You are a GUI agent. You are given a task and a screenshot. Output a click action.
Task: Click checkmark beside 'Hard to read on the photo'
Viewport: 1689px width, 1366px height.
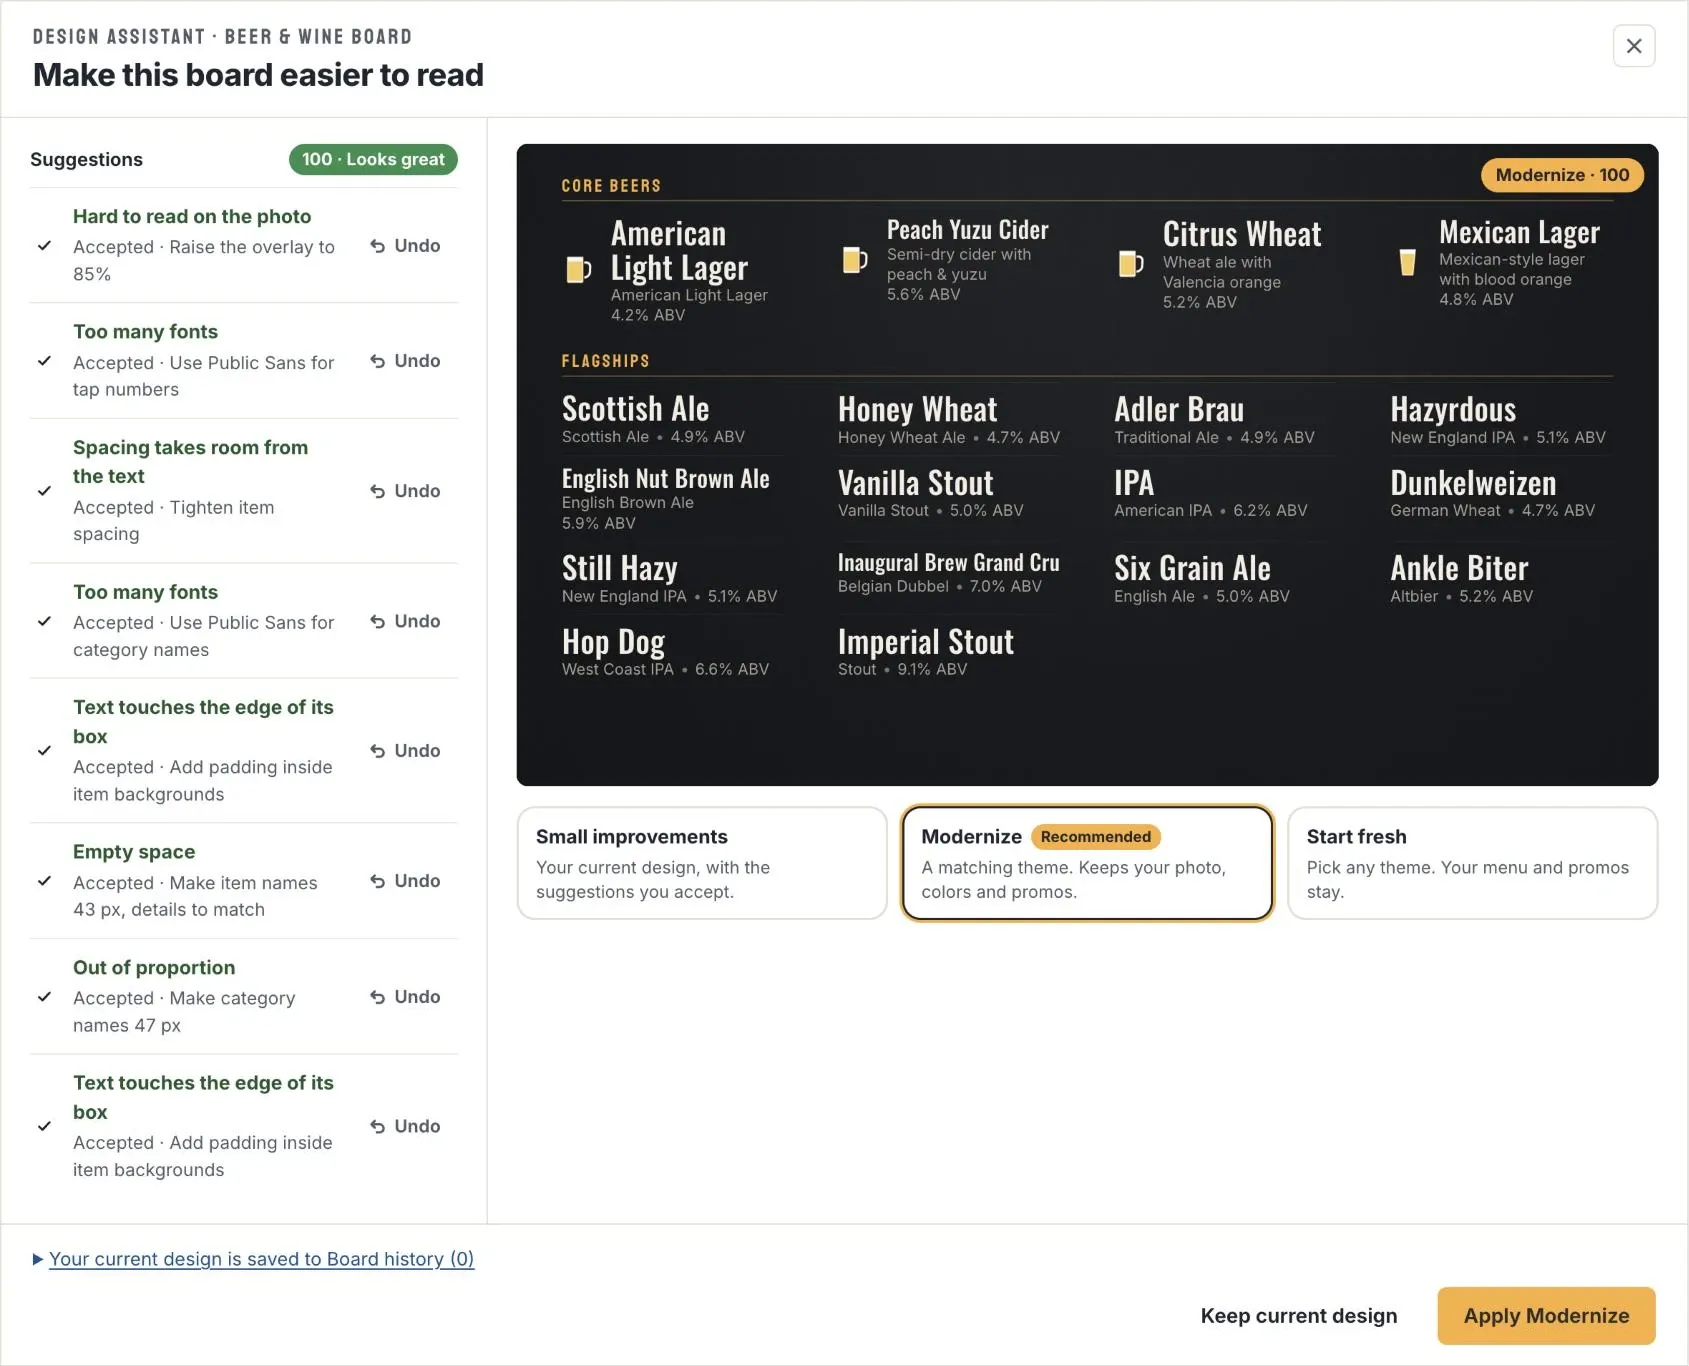pyautogui.click(x=44, y=246)
